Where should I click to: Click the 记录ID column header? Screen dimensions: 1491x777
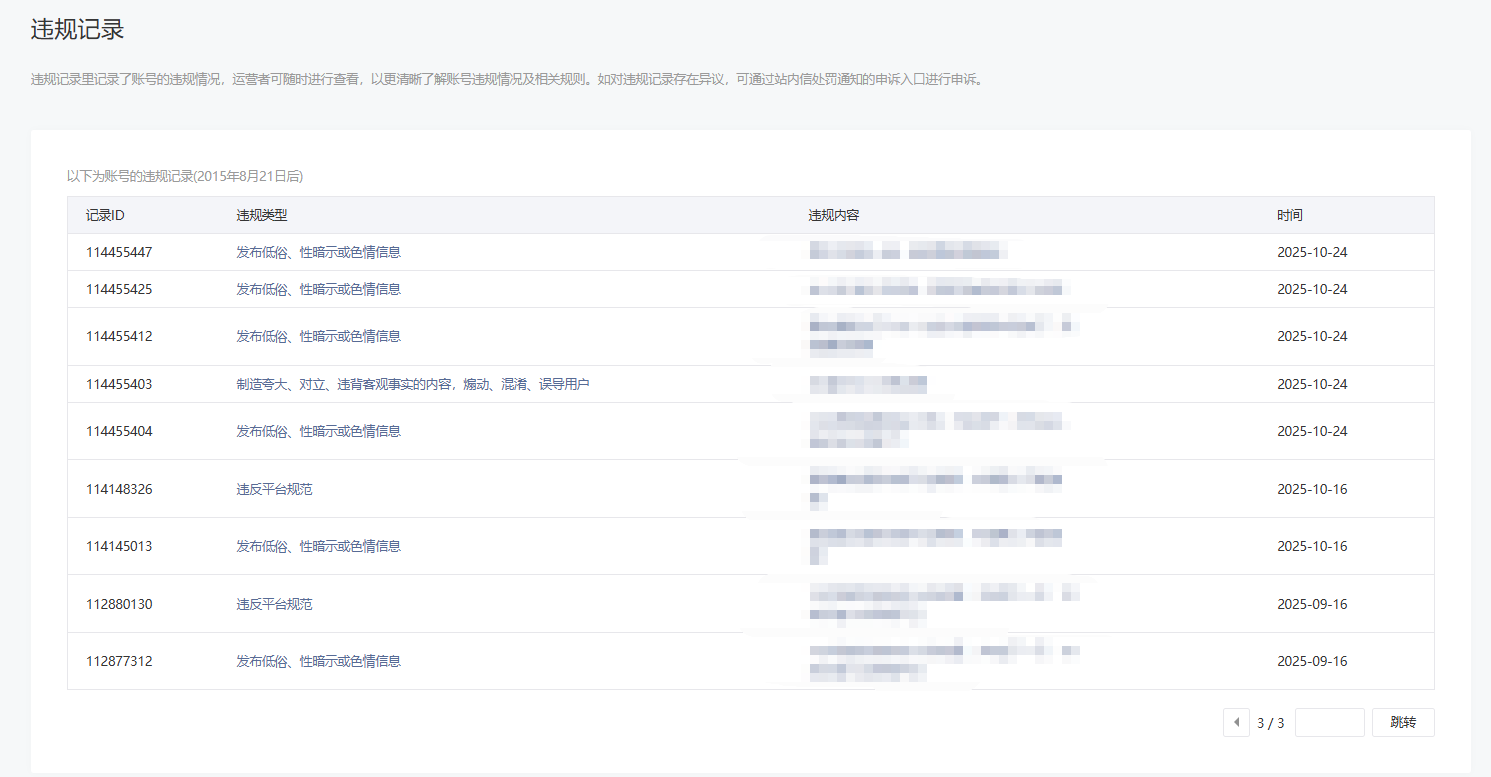click(x=105, y=215)
